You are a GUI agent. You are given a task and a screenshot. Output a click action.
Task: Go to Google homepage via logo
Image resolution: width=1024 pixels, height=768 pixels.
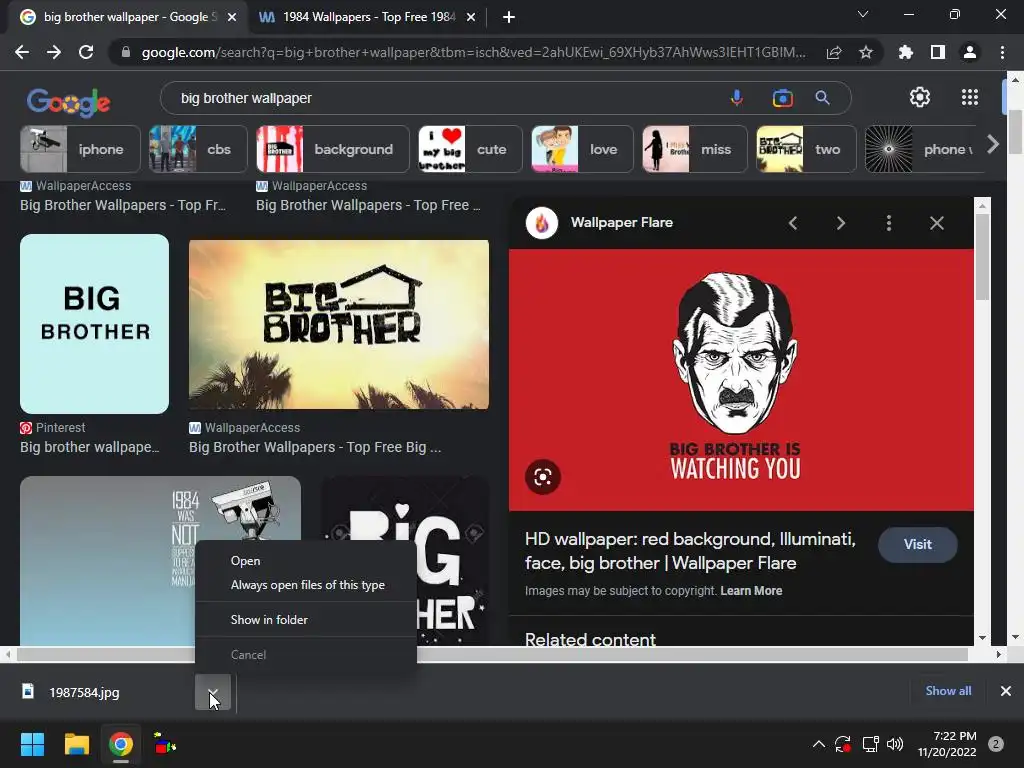pos(69,102)
